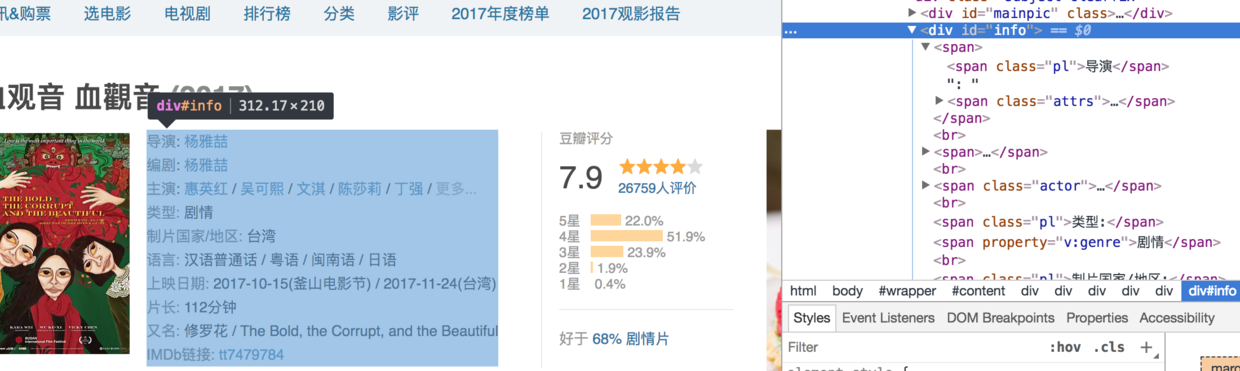Click the 语言: 汉语普通话 line
The height and width of the screenshot is (371, 1240).
click(271, 260)
